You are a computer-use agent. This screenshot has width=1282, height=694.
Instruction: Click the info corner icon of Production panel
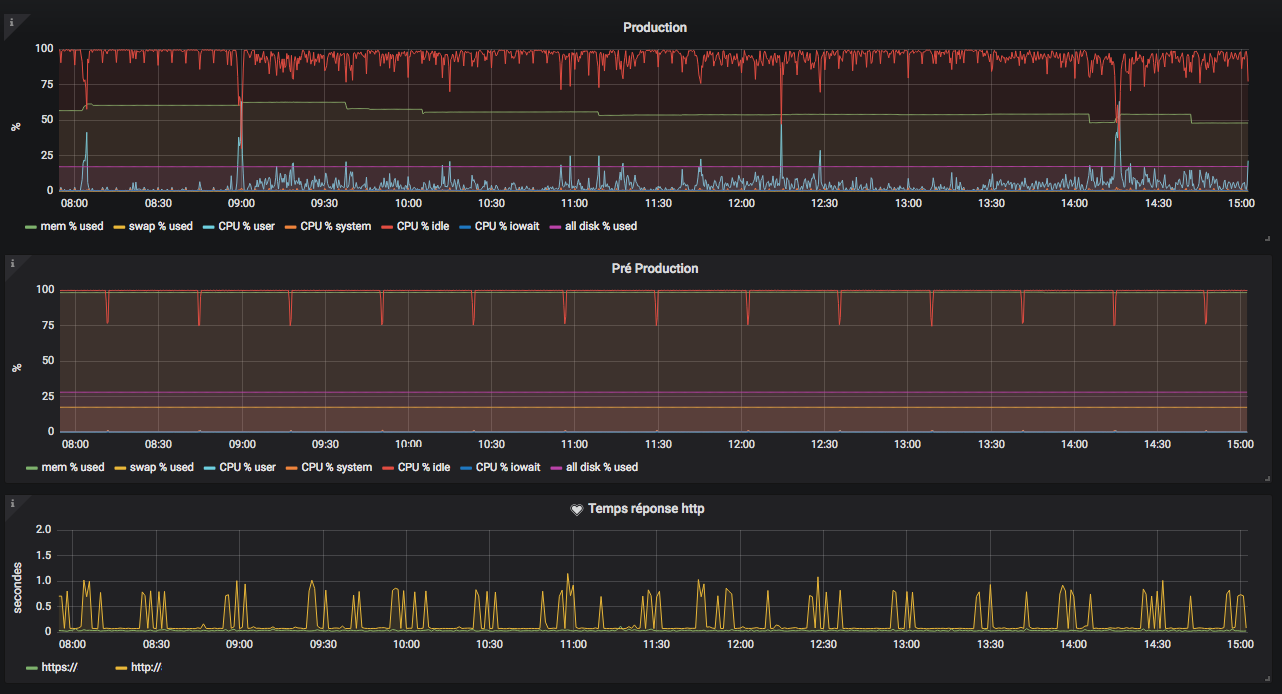(x=11, y=22)
